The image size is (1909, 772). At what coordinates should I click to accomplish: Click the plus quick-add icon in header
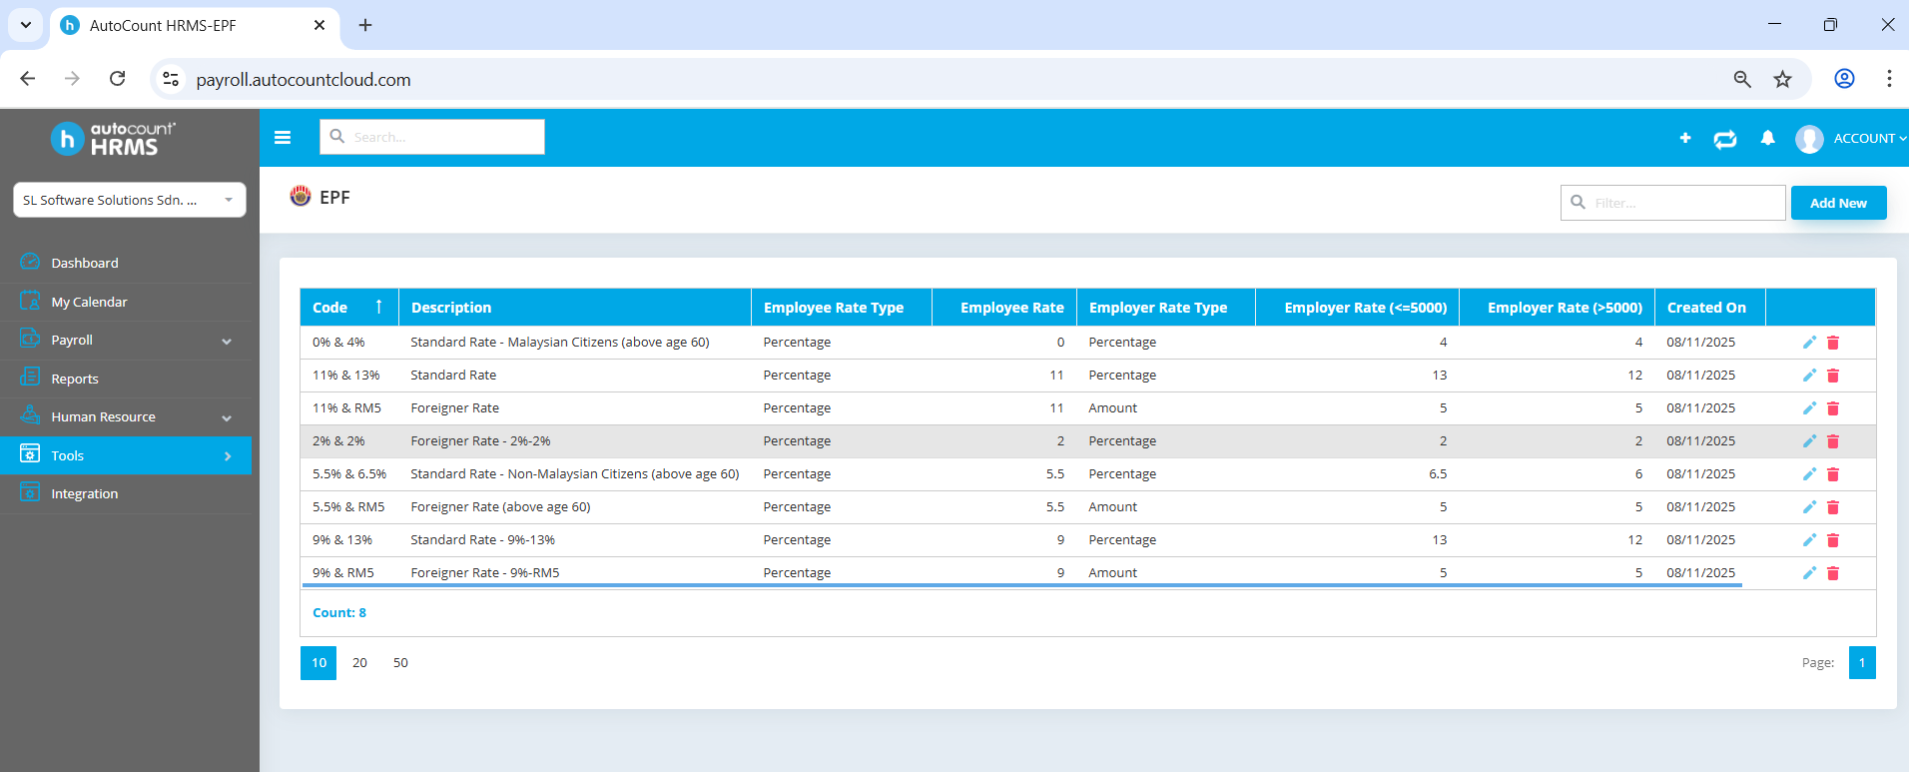pos(1685,138)
